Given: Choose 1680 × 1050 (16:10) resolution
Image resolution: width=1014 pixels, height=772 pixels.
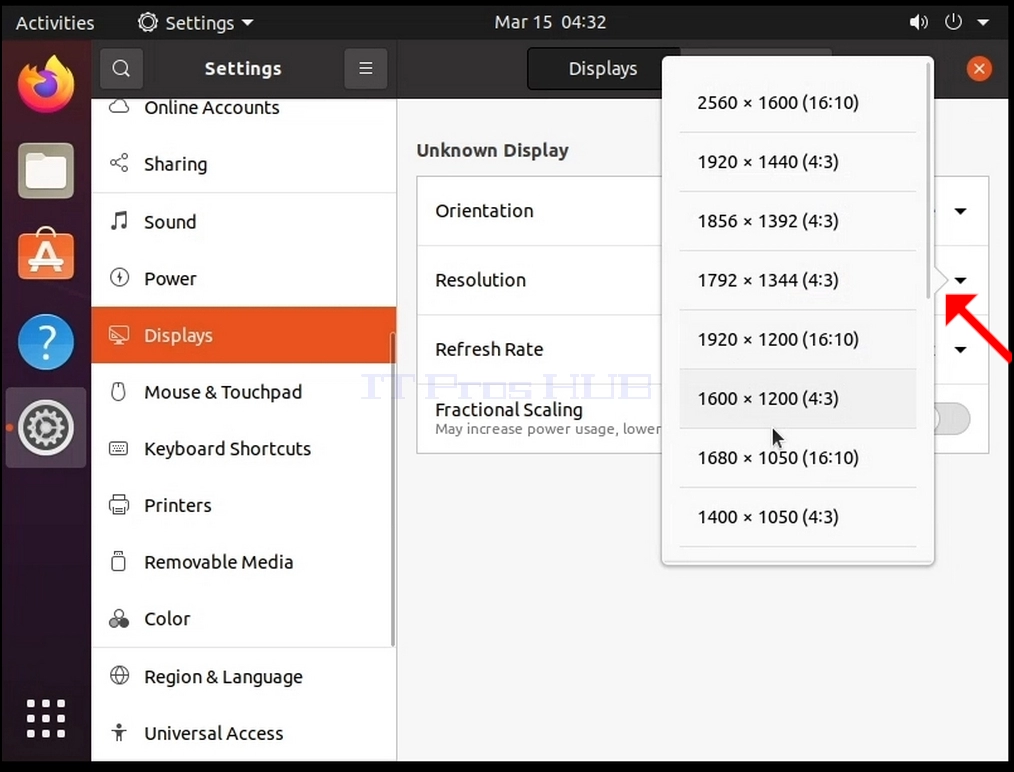Looking at the screenshot, I should click(797, 458).
